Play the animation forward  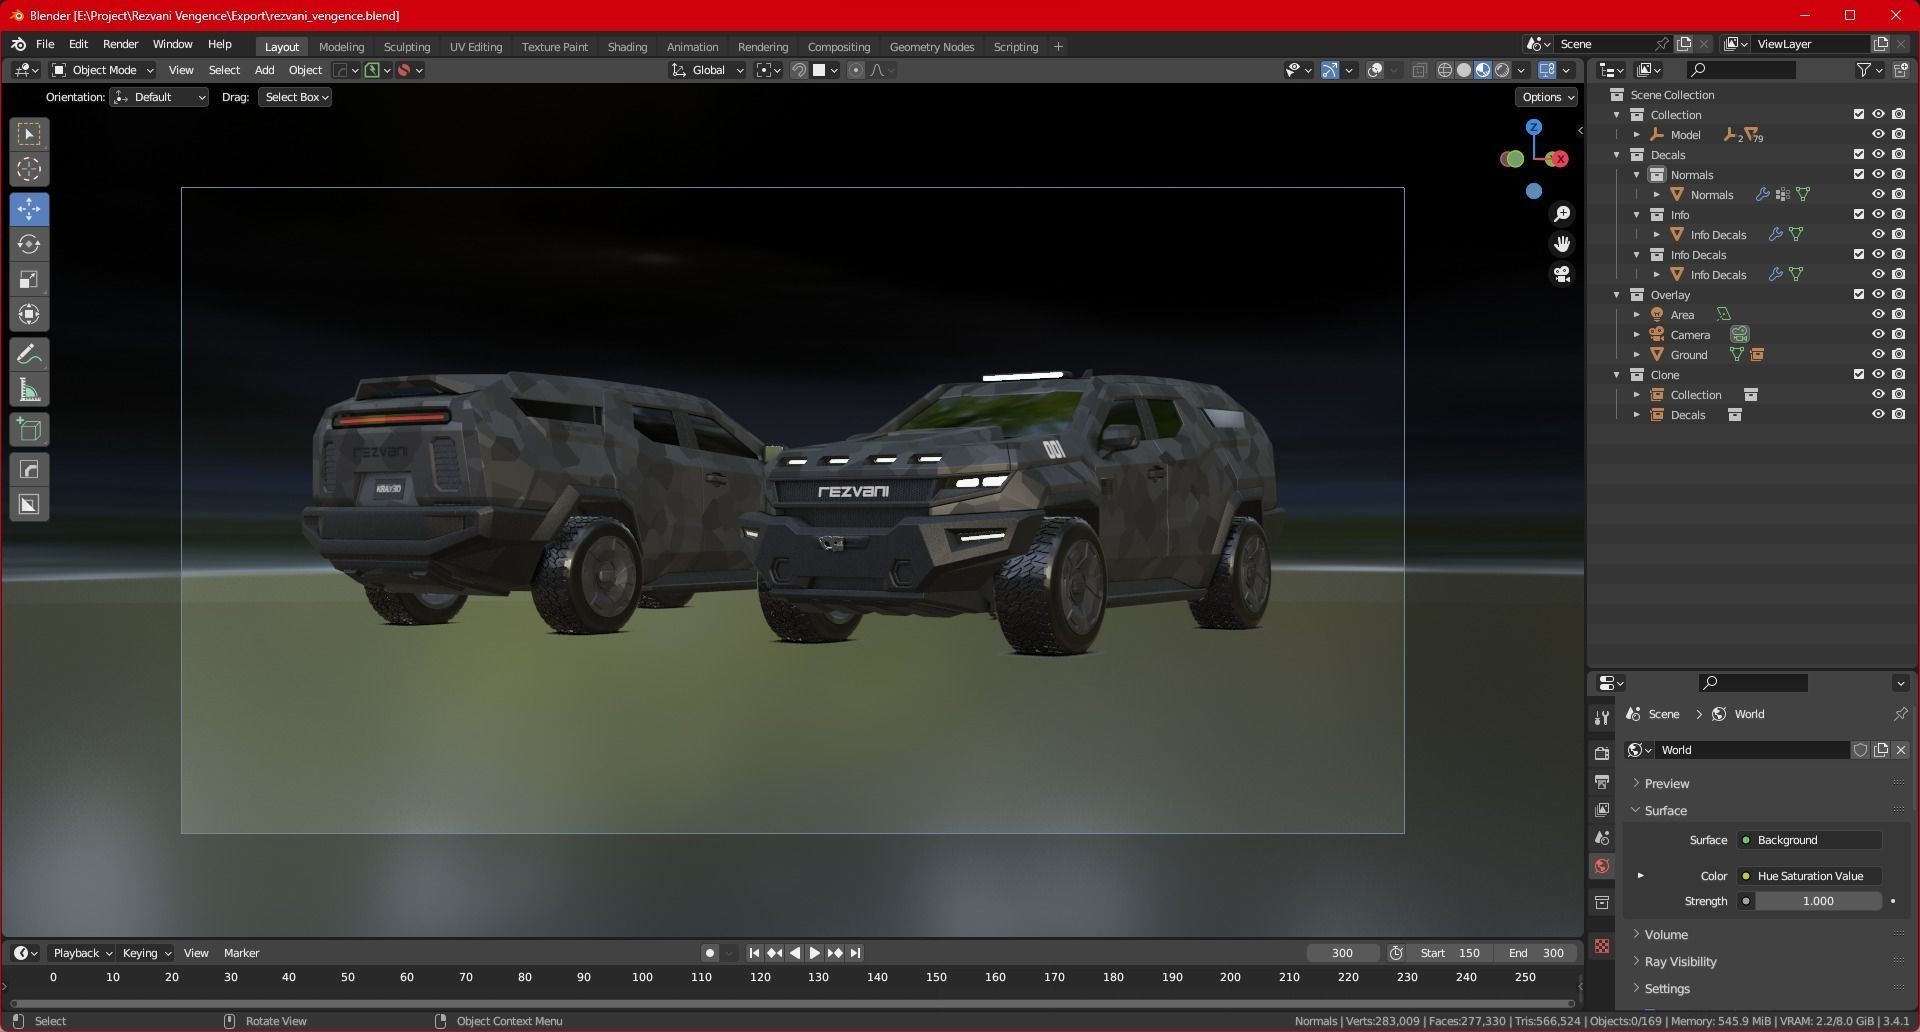814,953
